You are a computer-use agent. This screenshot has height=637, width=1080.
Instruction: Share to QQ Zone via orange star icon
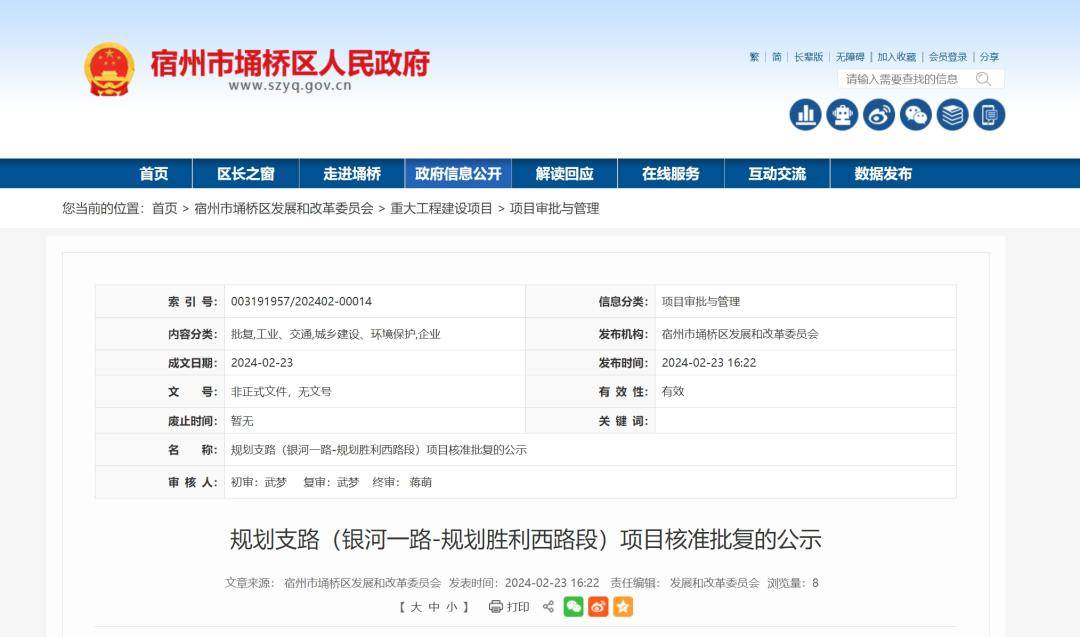(623, 607)
